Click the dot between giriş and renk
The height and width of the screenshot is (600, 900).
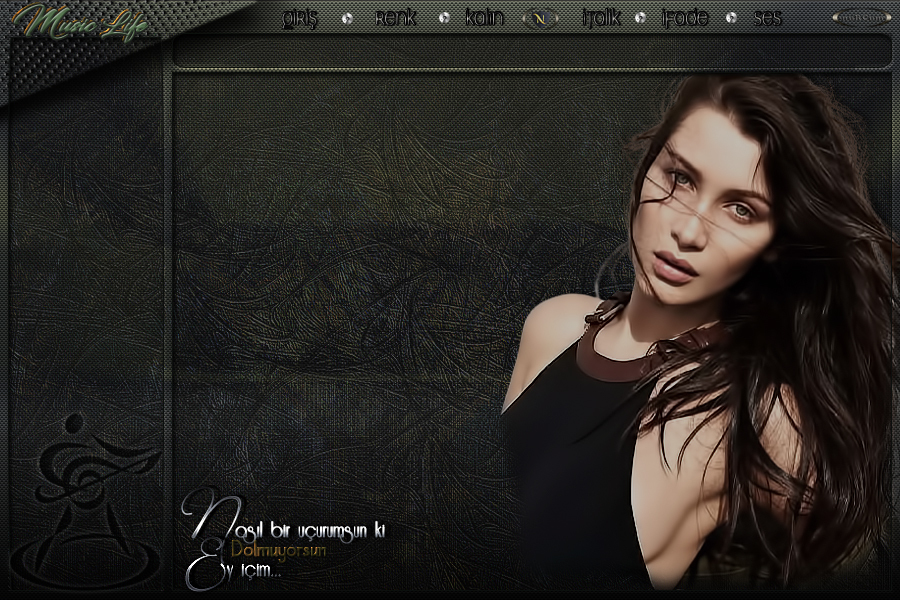tap(347, 18)
